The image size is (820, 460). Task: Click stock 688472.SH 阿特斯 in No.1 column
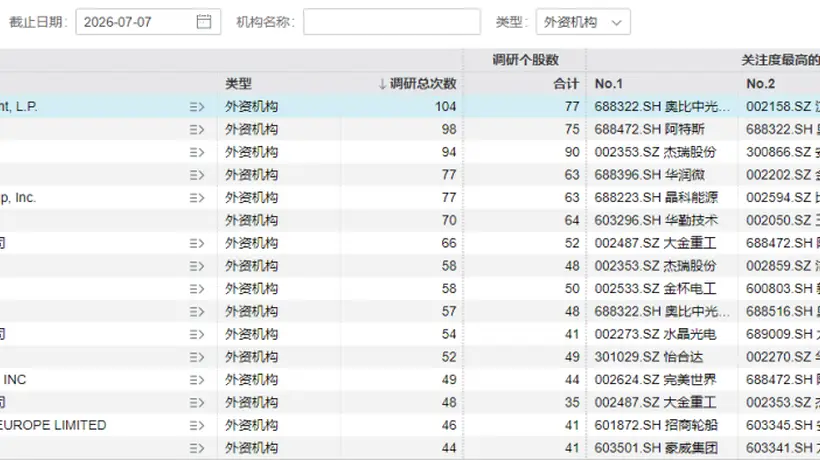coord(650,129)
